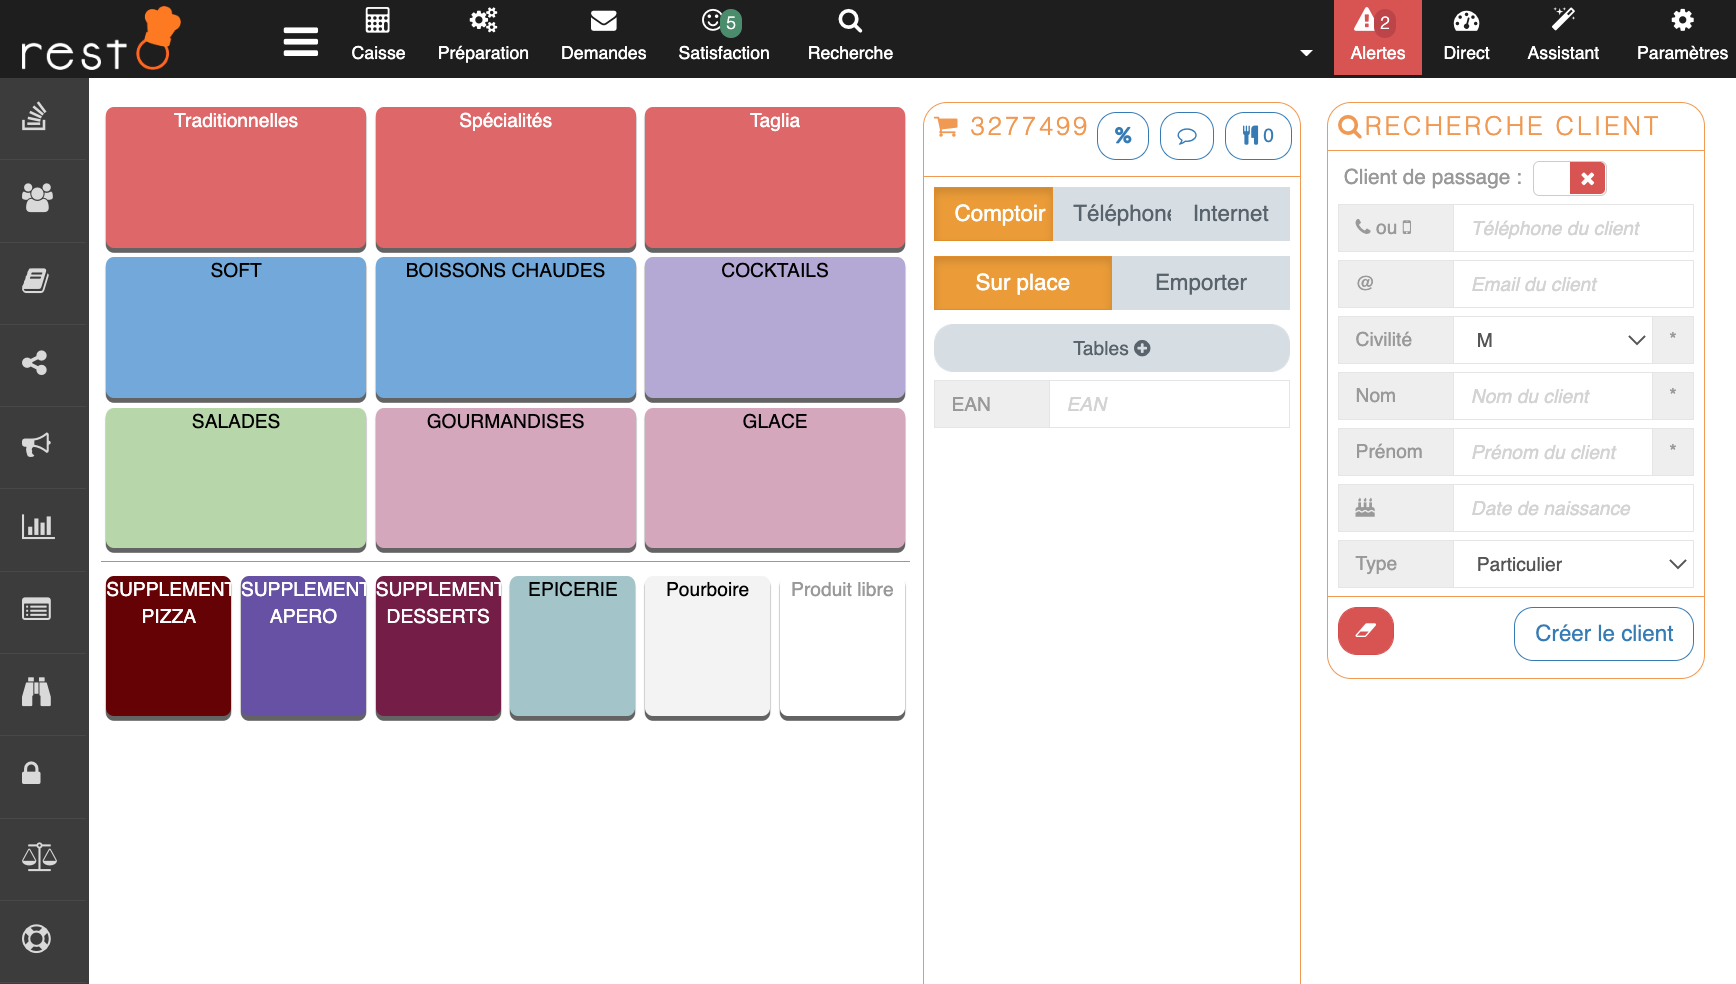Open the Type Particulier dropdown
The image size is (1736, 984).
[x=1572, y=564]
